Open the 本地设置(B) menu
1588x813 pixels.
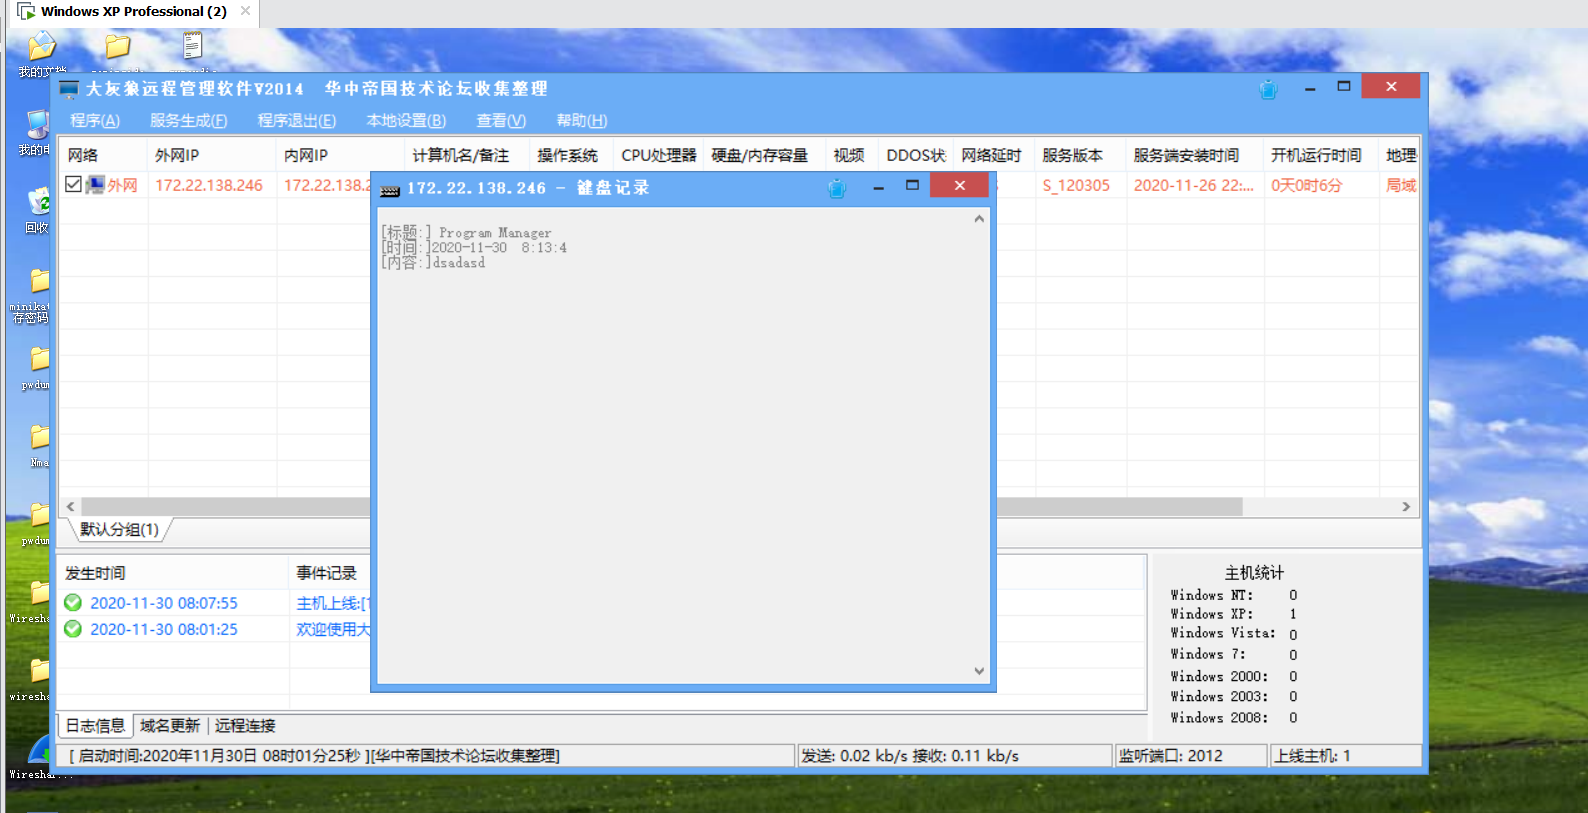pos(406,121)
